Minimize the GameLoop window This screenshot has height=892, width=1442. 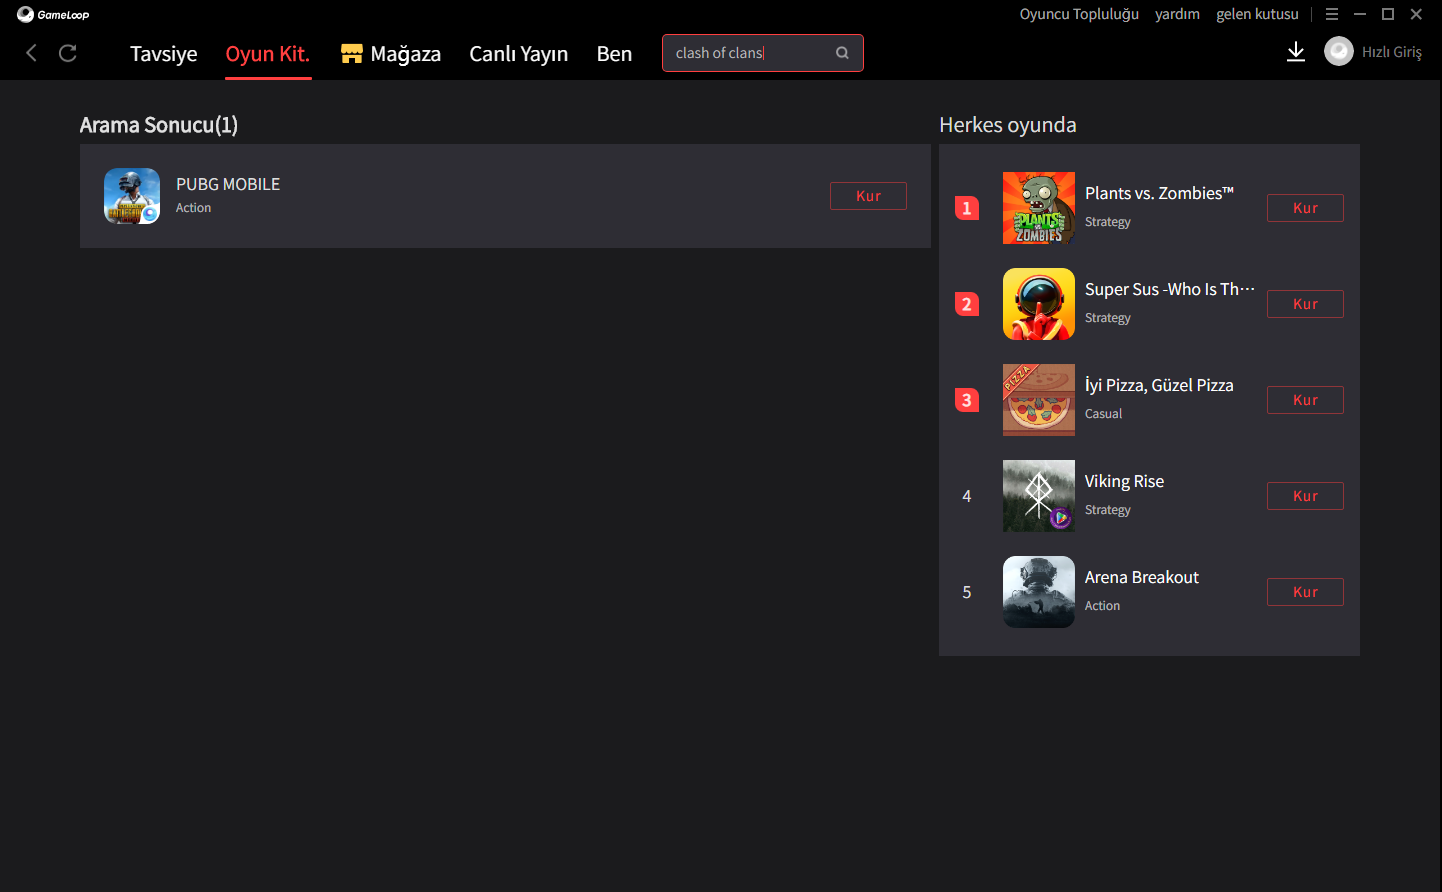(1360, 14)
